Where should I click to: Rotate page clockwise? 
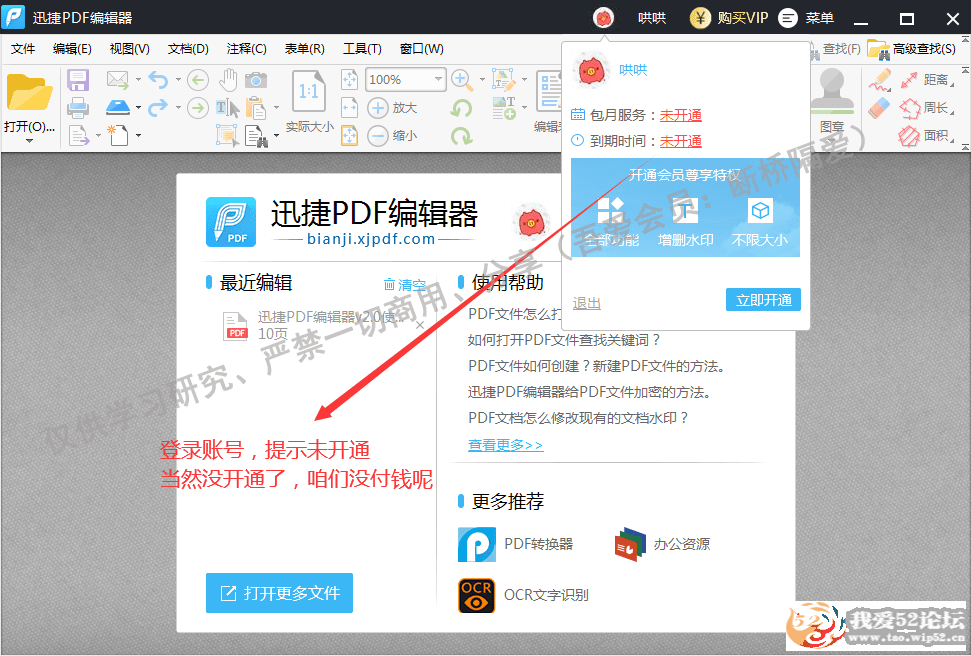pyautogui.click(x=461, y=135)
